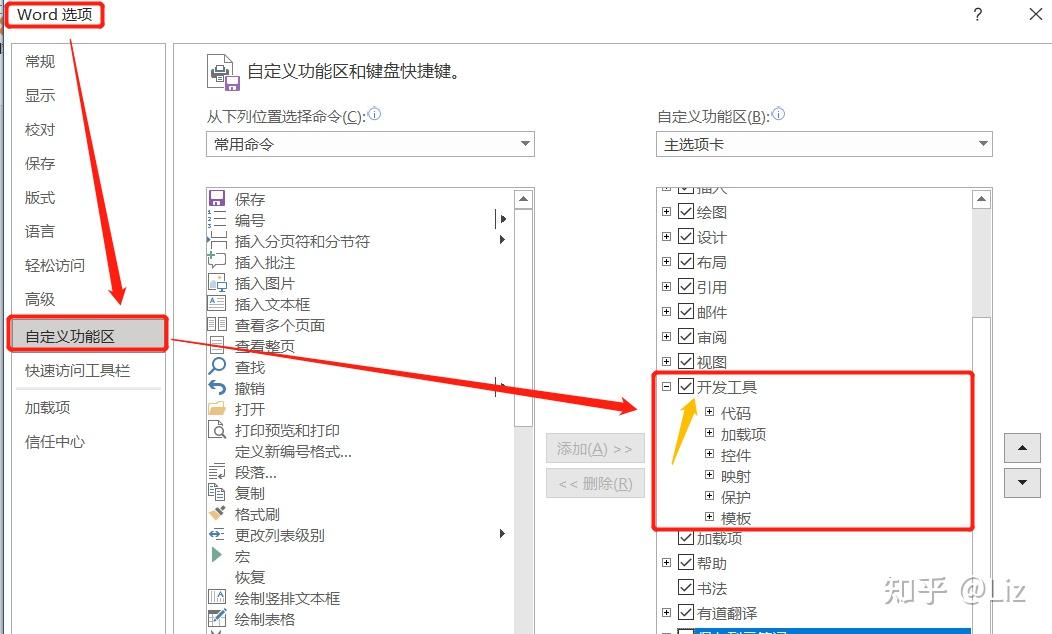This screenshot has width=1052, height=634.
Task: Click the whole-page icon beside 查看整页
Action: tap(217, 346)
